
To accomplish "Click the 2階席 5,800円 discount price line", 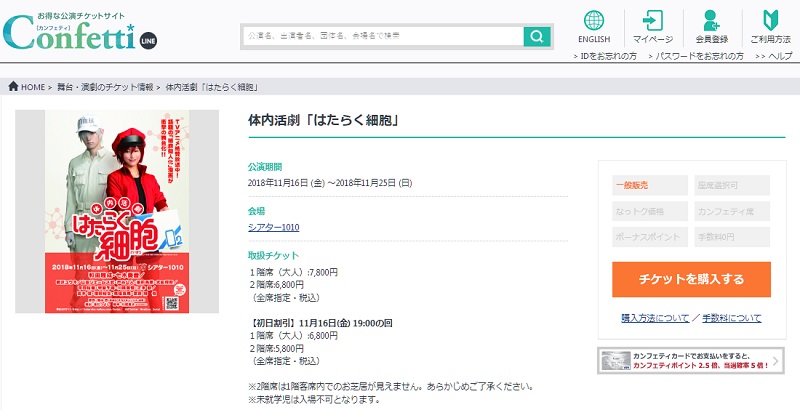I will (x=277, y=348).
